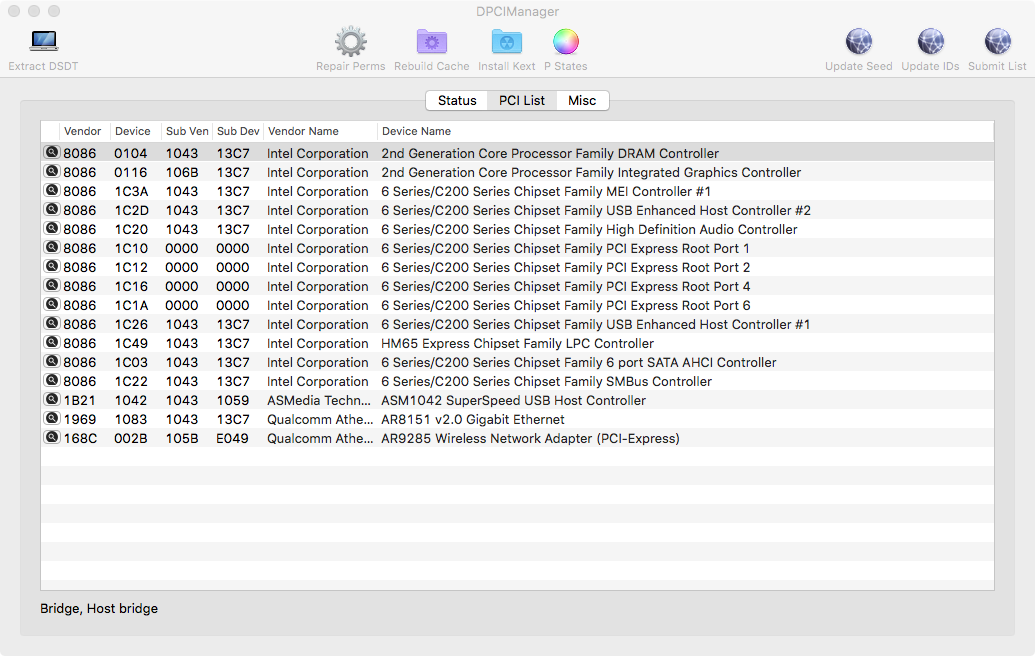Open the P States color wheel

pos(566,42)
